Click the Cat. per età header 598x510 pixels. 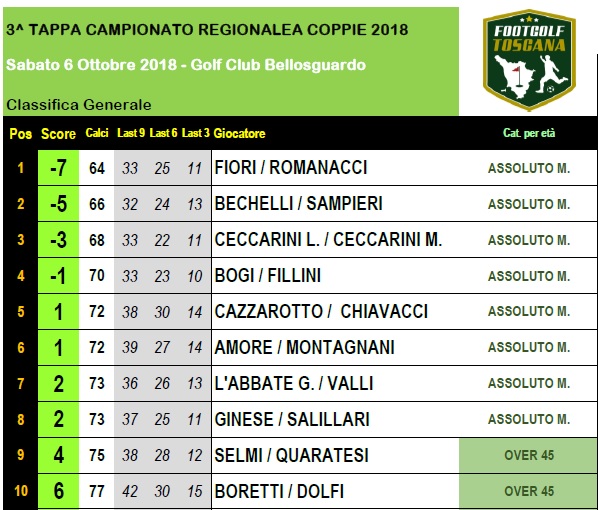pos(529,133)
